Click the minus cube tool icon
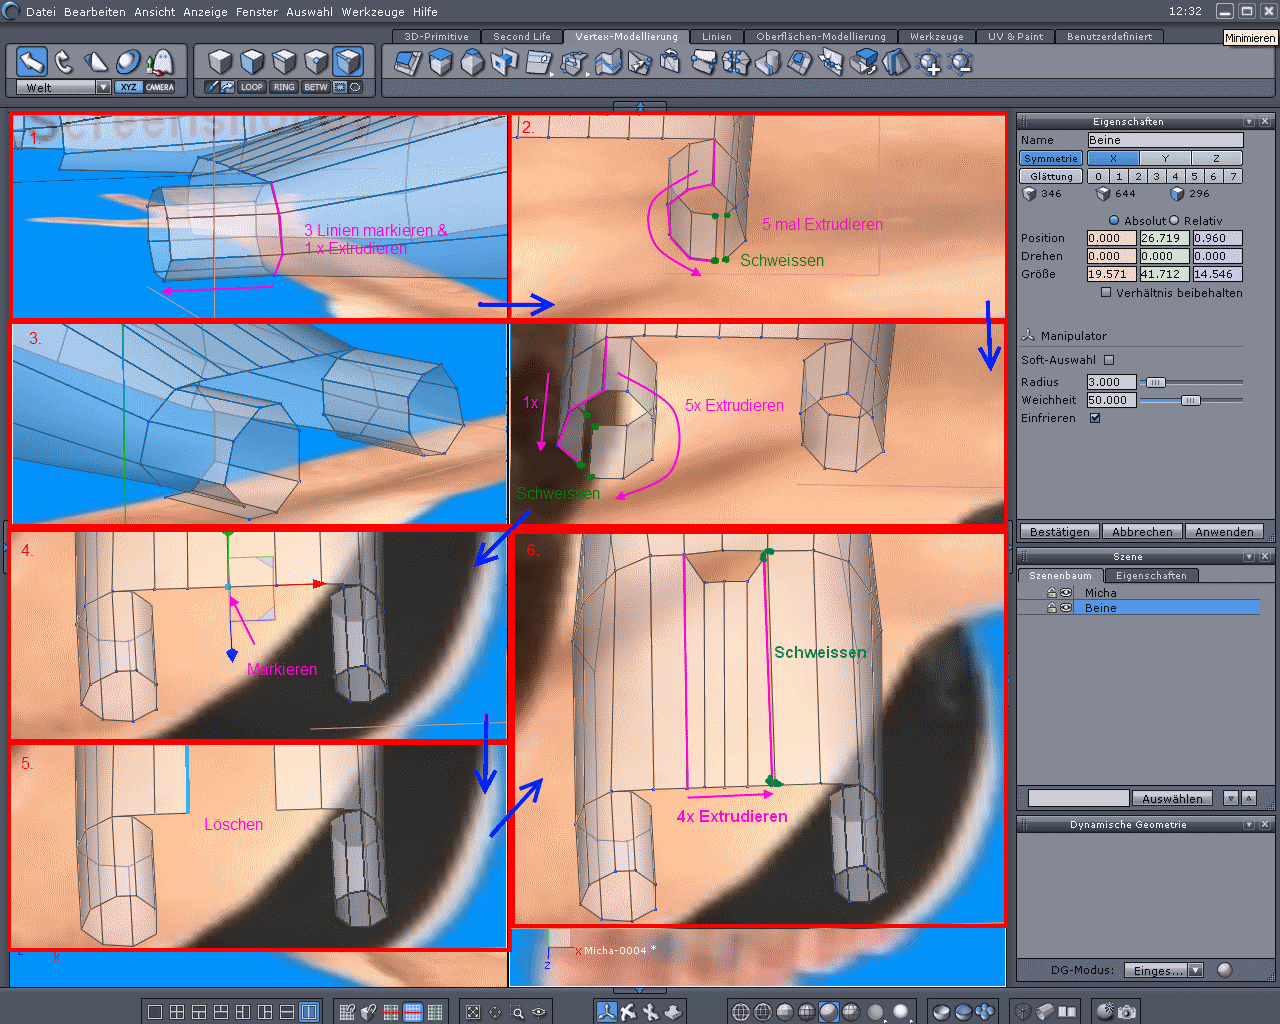1280x1024 pixels. [x=960, y=63]
